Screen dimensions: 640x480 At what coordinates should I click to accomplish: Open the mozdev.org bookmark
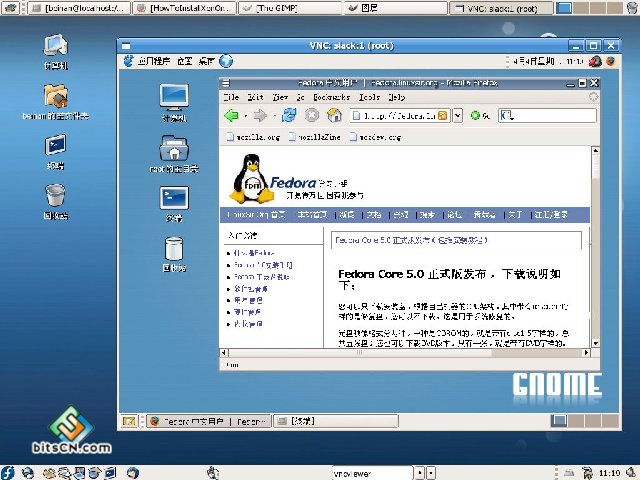[x=375, y=137]
